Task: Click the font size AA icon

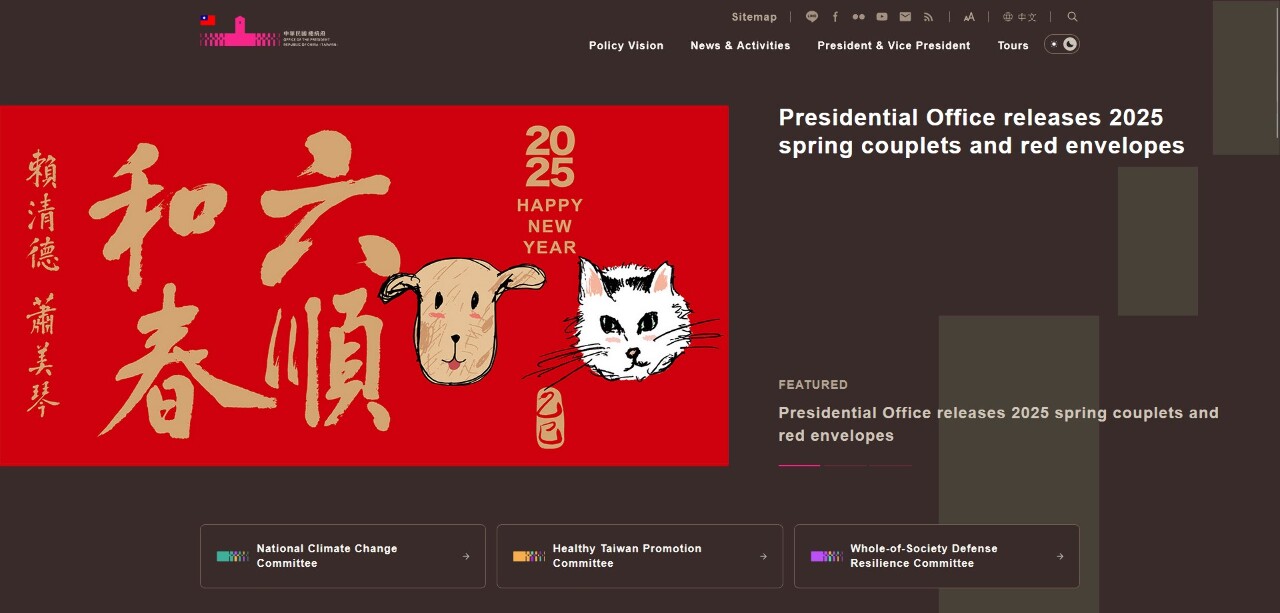Action: tap(969, 17)
